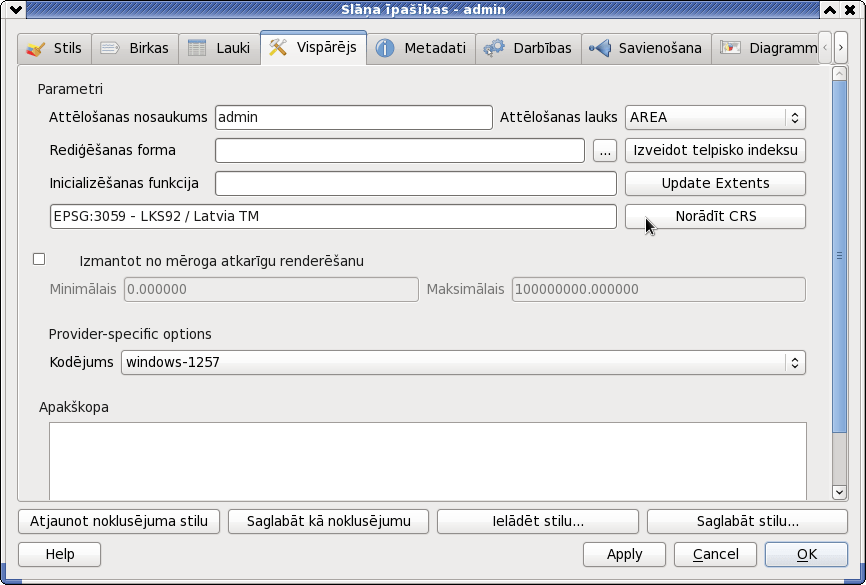
Task: Click Saglabāt kā noklusējumu button
Action: click(329, 521)
